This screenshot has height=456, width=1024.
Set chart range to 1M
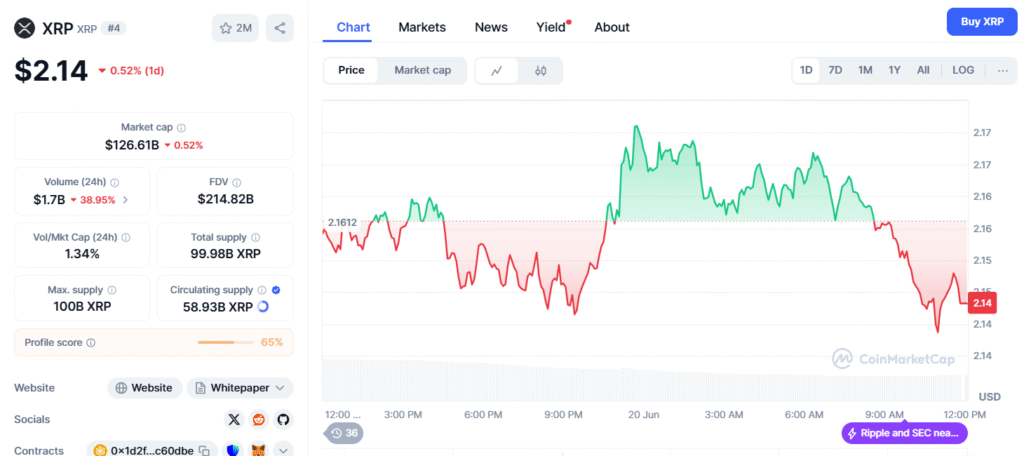(x=865, y=71)
